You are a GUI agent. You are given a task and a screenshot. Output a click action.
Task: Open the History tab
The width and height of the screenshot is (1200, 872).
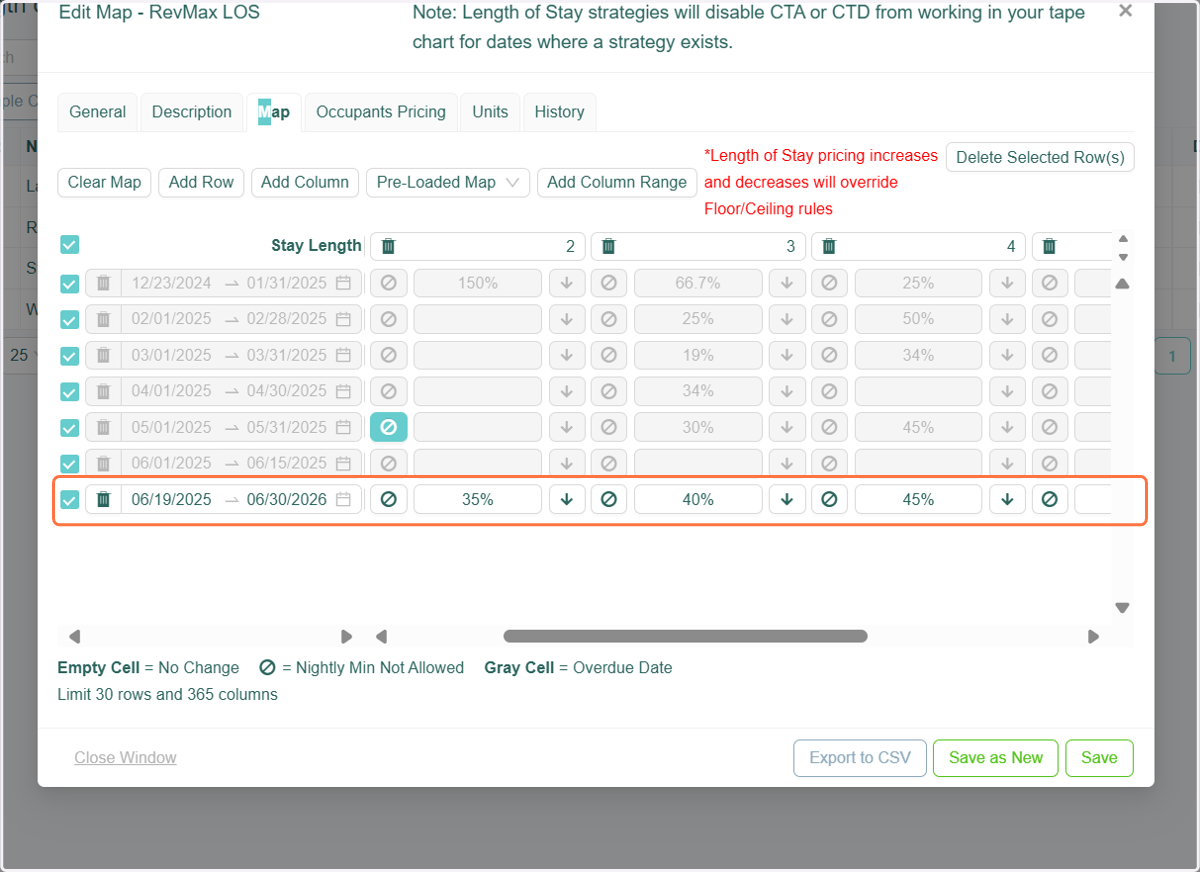tap(559, 112)
